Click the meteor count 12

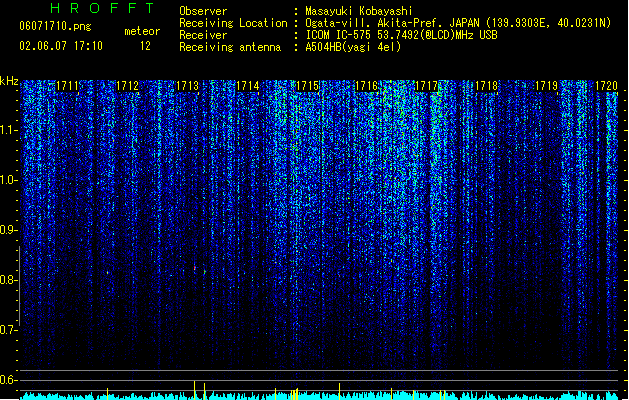pos(145,46)
